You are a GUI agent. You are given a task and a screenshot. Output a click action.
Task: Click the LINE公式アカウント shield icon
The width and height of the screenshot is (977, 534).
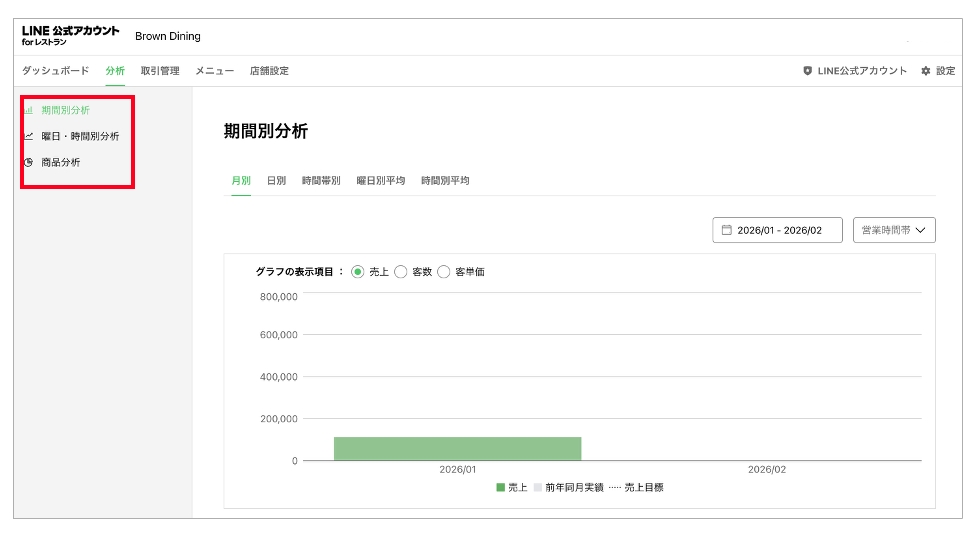[808, 71]
